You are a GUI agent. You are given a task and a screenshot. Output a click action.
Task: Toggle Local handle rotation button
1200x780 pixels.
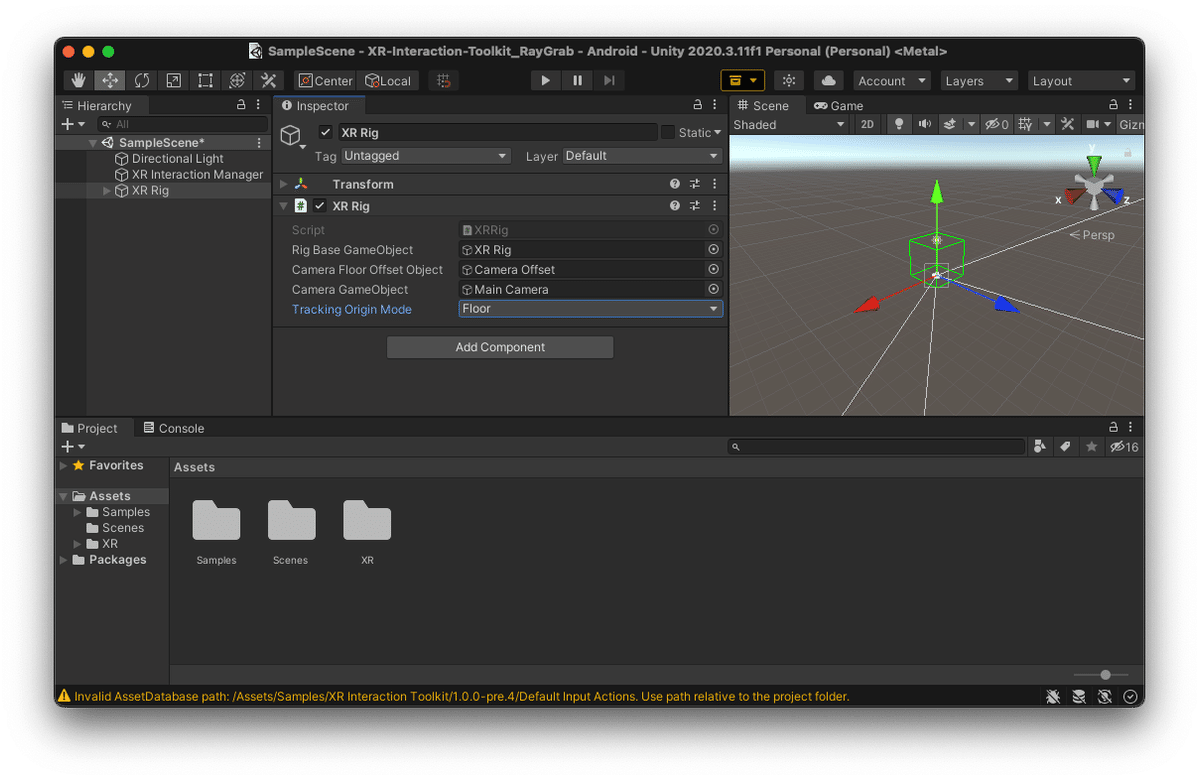tap(388, 81)
